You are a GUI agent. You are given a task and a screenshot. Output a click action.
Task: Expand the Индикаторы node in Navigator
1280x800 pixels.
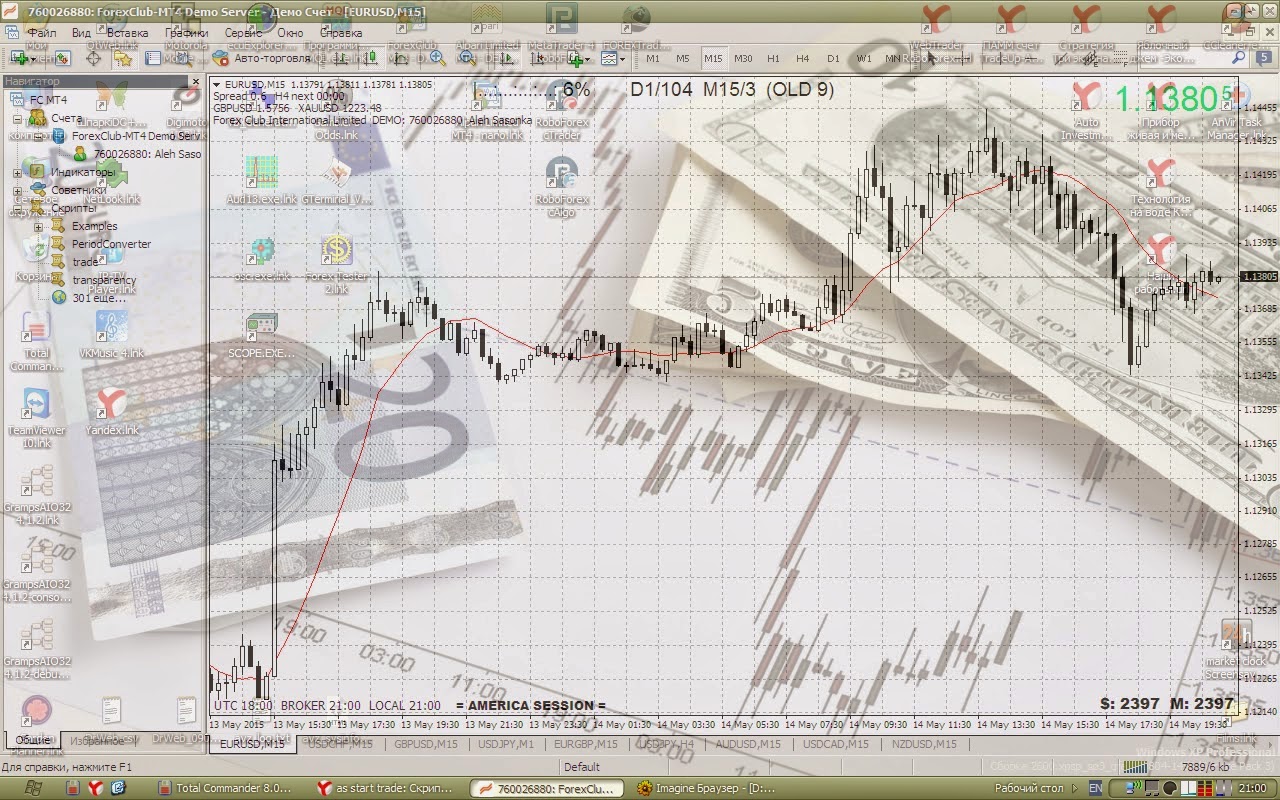[x=18, y=172]
